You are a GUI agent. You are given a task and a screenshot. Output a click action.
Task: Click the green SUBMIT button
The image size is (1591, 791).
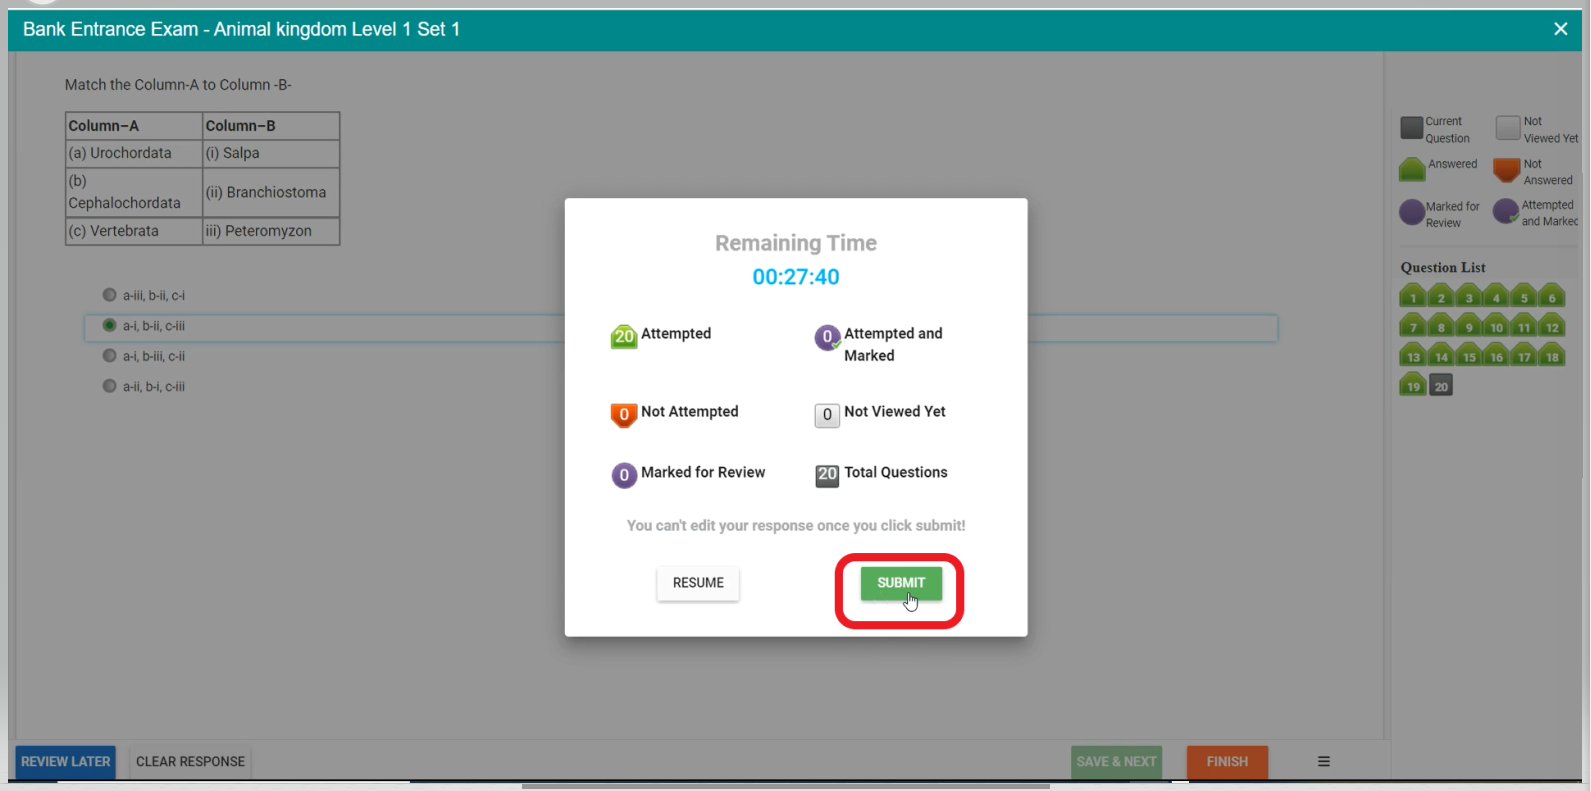coord(900,583)
